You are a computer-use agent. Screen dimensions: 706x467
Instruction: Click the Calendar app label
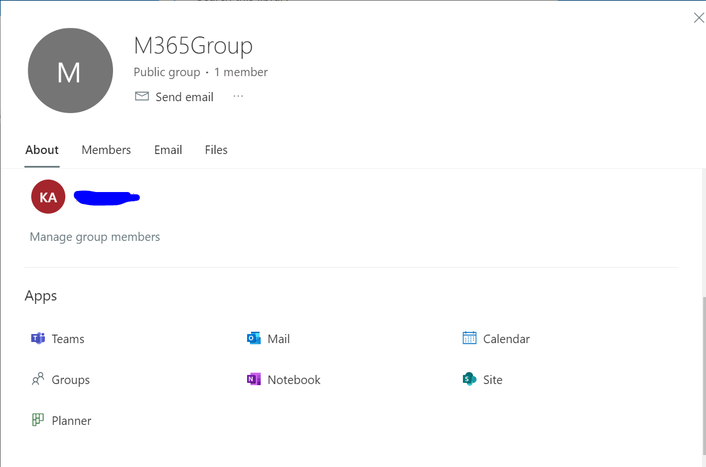[x=507, y=339]
